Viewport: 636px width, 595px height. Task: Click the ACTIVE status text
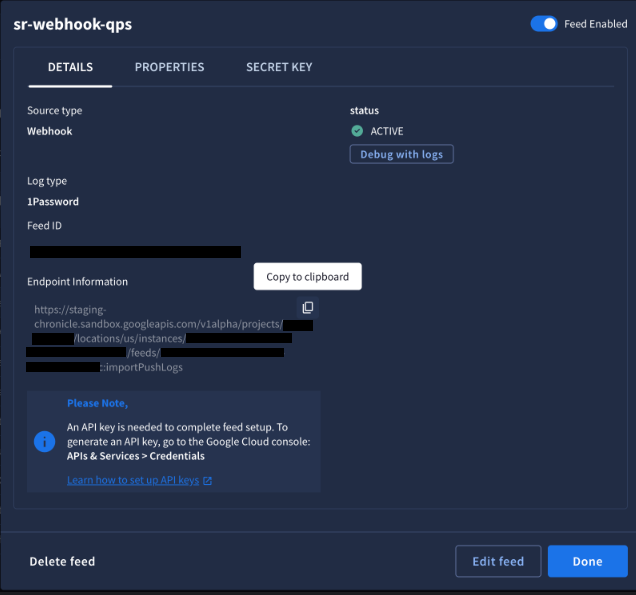click(x=387, y=131)
